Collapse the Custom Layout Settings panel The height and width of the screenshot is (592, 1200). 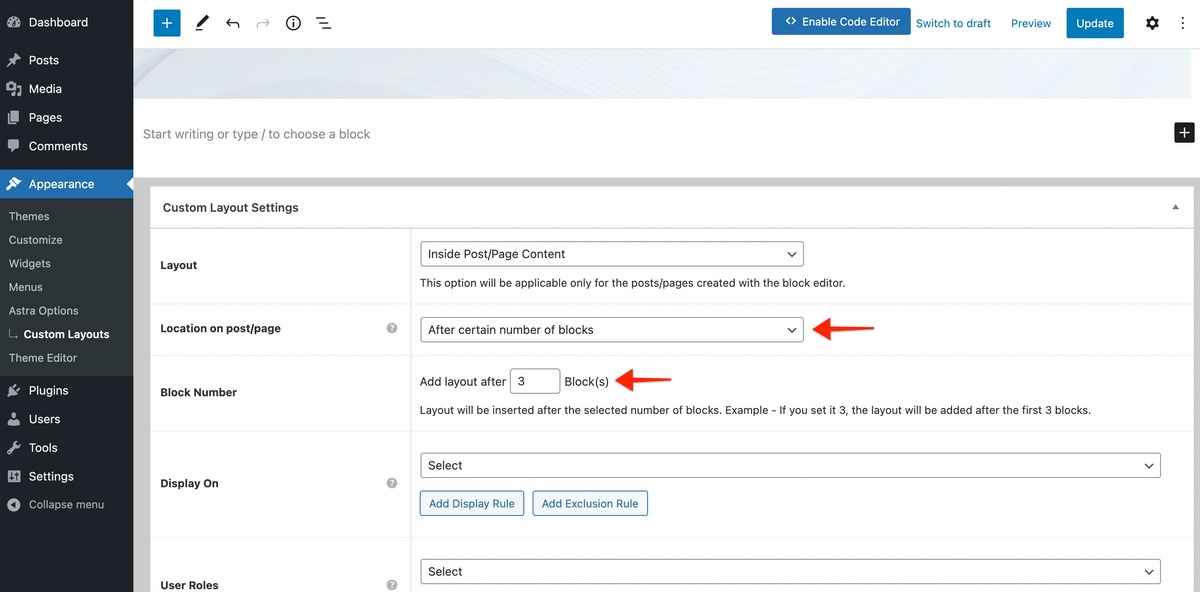click(x=1175, y=207)
